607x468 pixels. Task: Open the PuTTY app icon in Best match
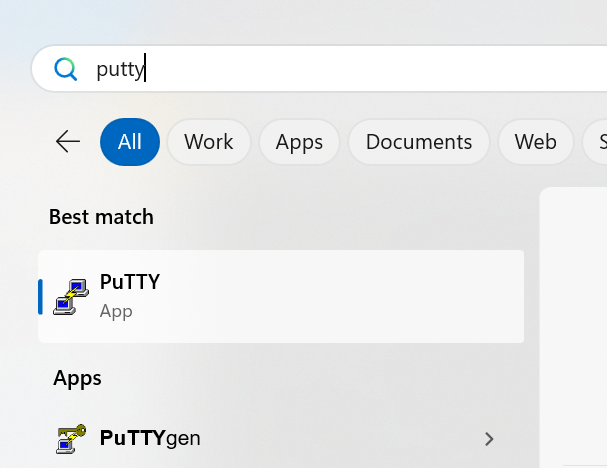click(x=71, y=297)
